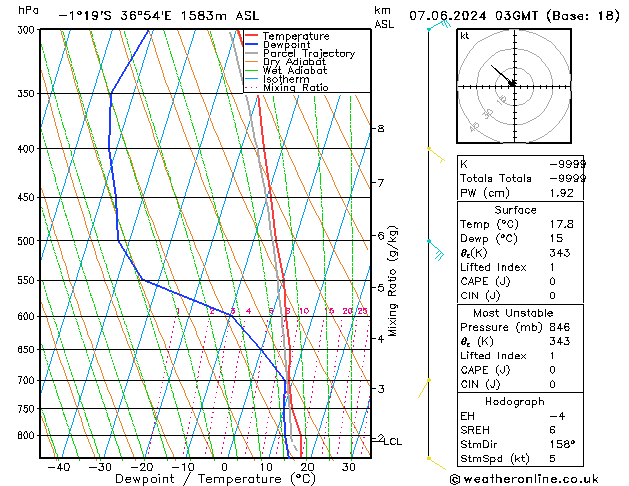The height and width of the screenshot is (486, 629).
Task: Click the grey Parcel Trajectory legend line
Action: coord(251,53)
